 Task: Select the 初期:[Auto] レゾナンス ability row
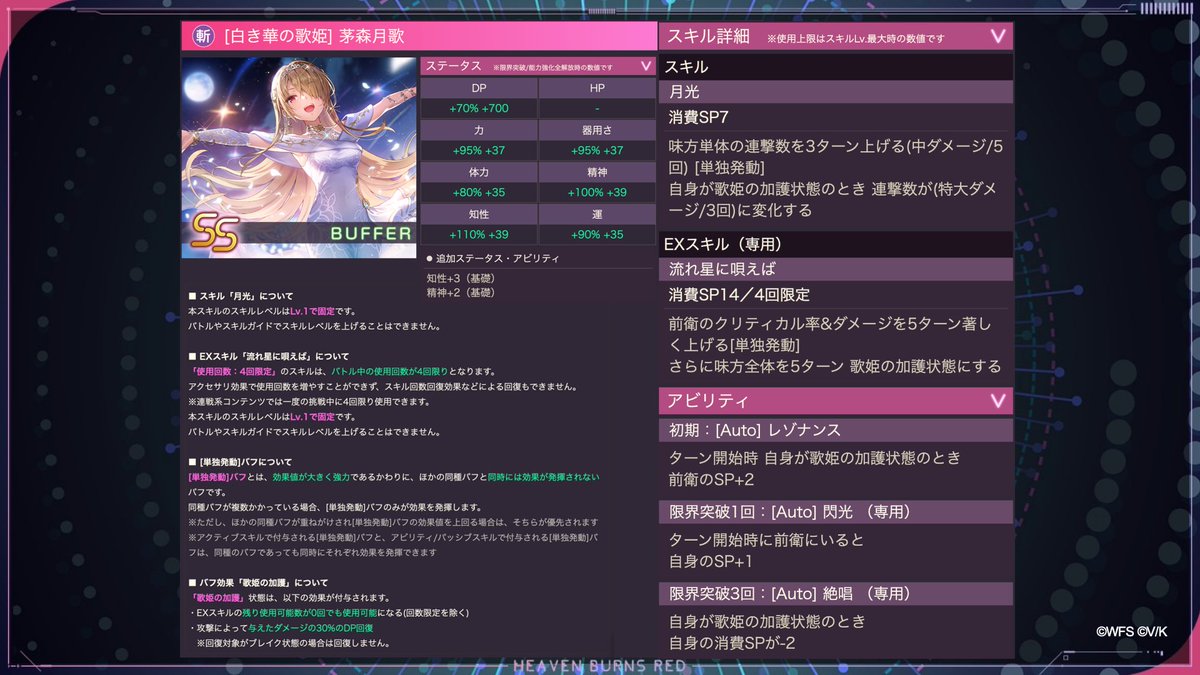[x=836, y=430]
